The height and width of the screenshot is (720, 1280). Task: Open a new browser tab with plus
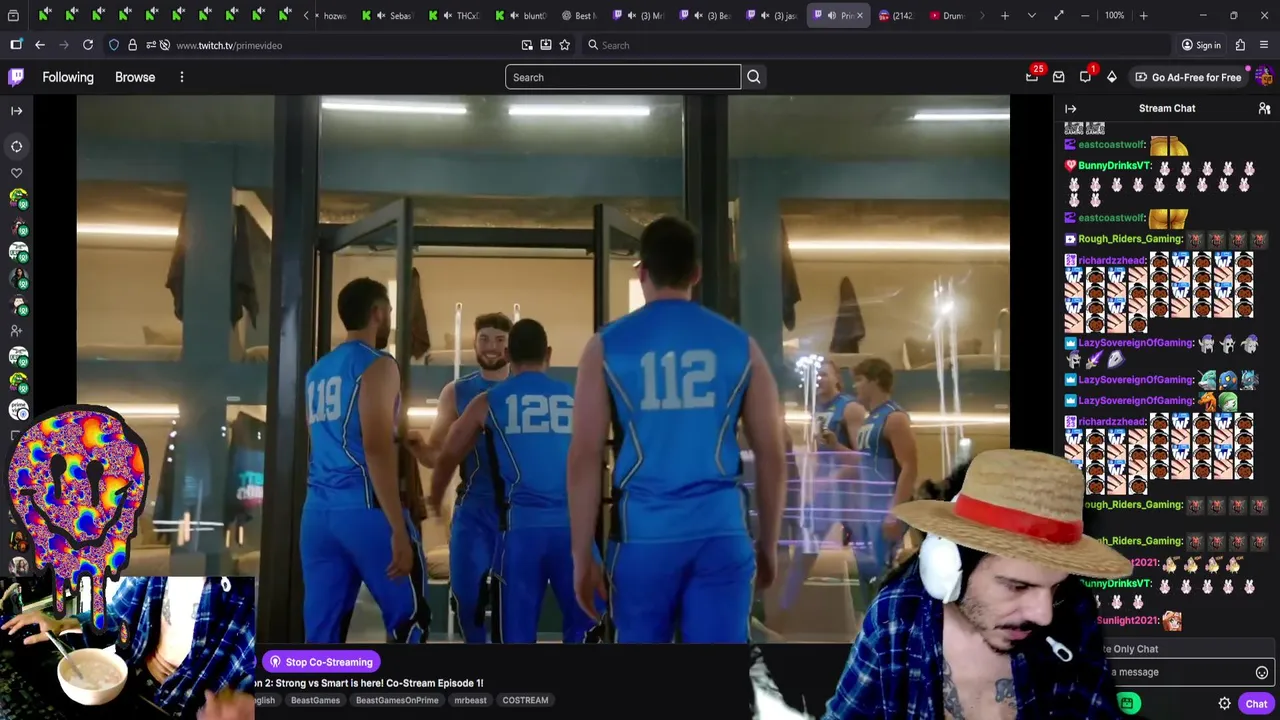click(1005, 16)
